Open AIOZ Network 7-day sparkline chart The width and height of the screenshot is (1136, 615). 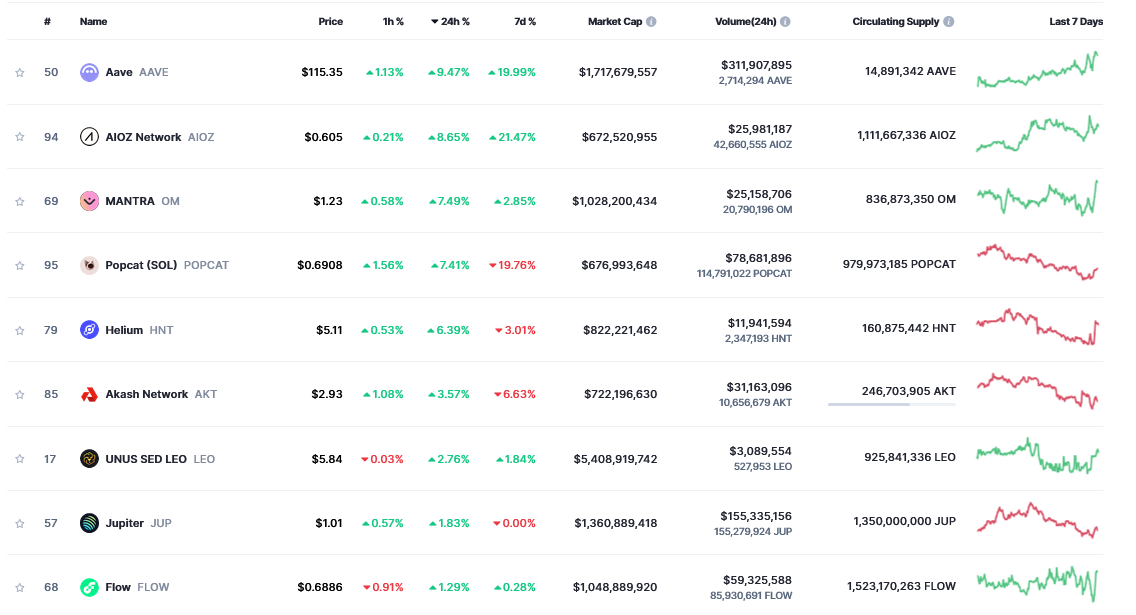tap(1037, 134)
